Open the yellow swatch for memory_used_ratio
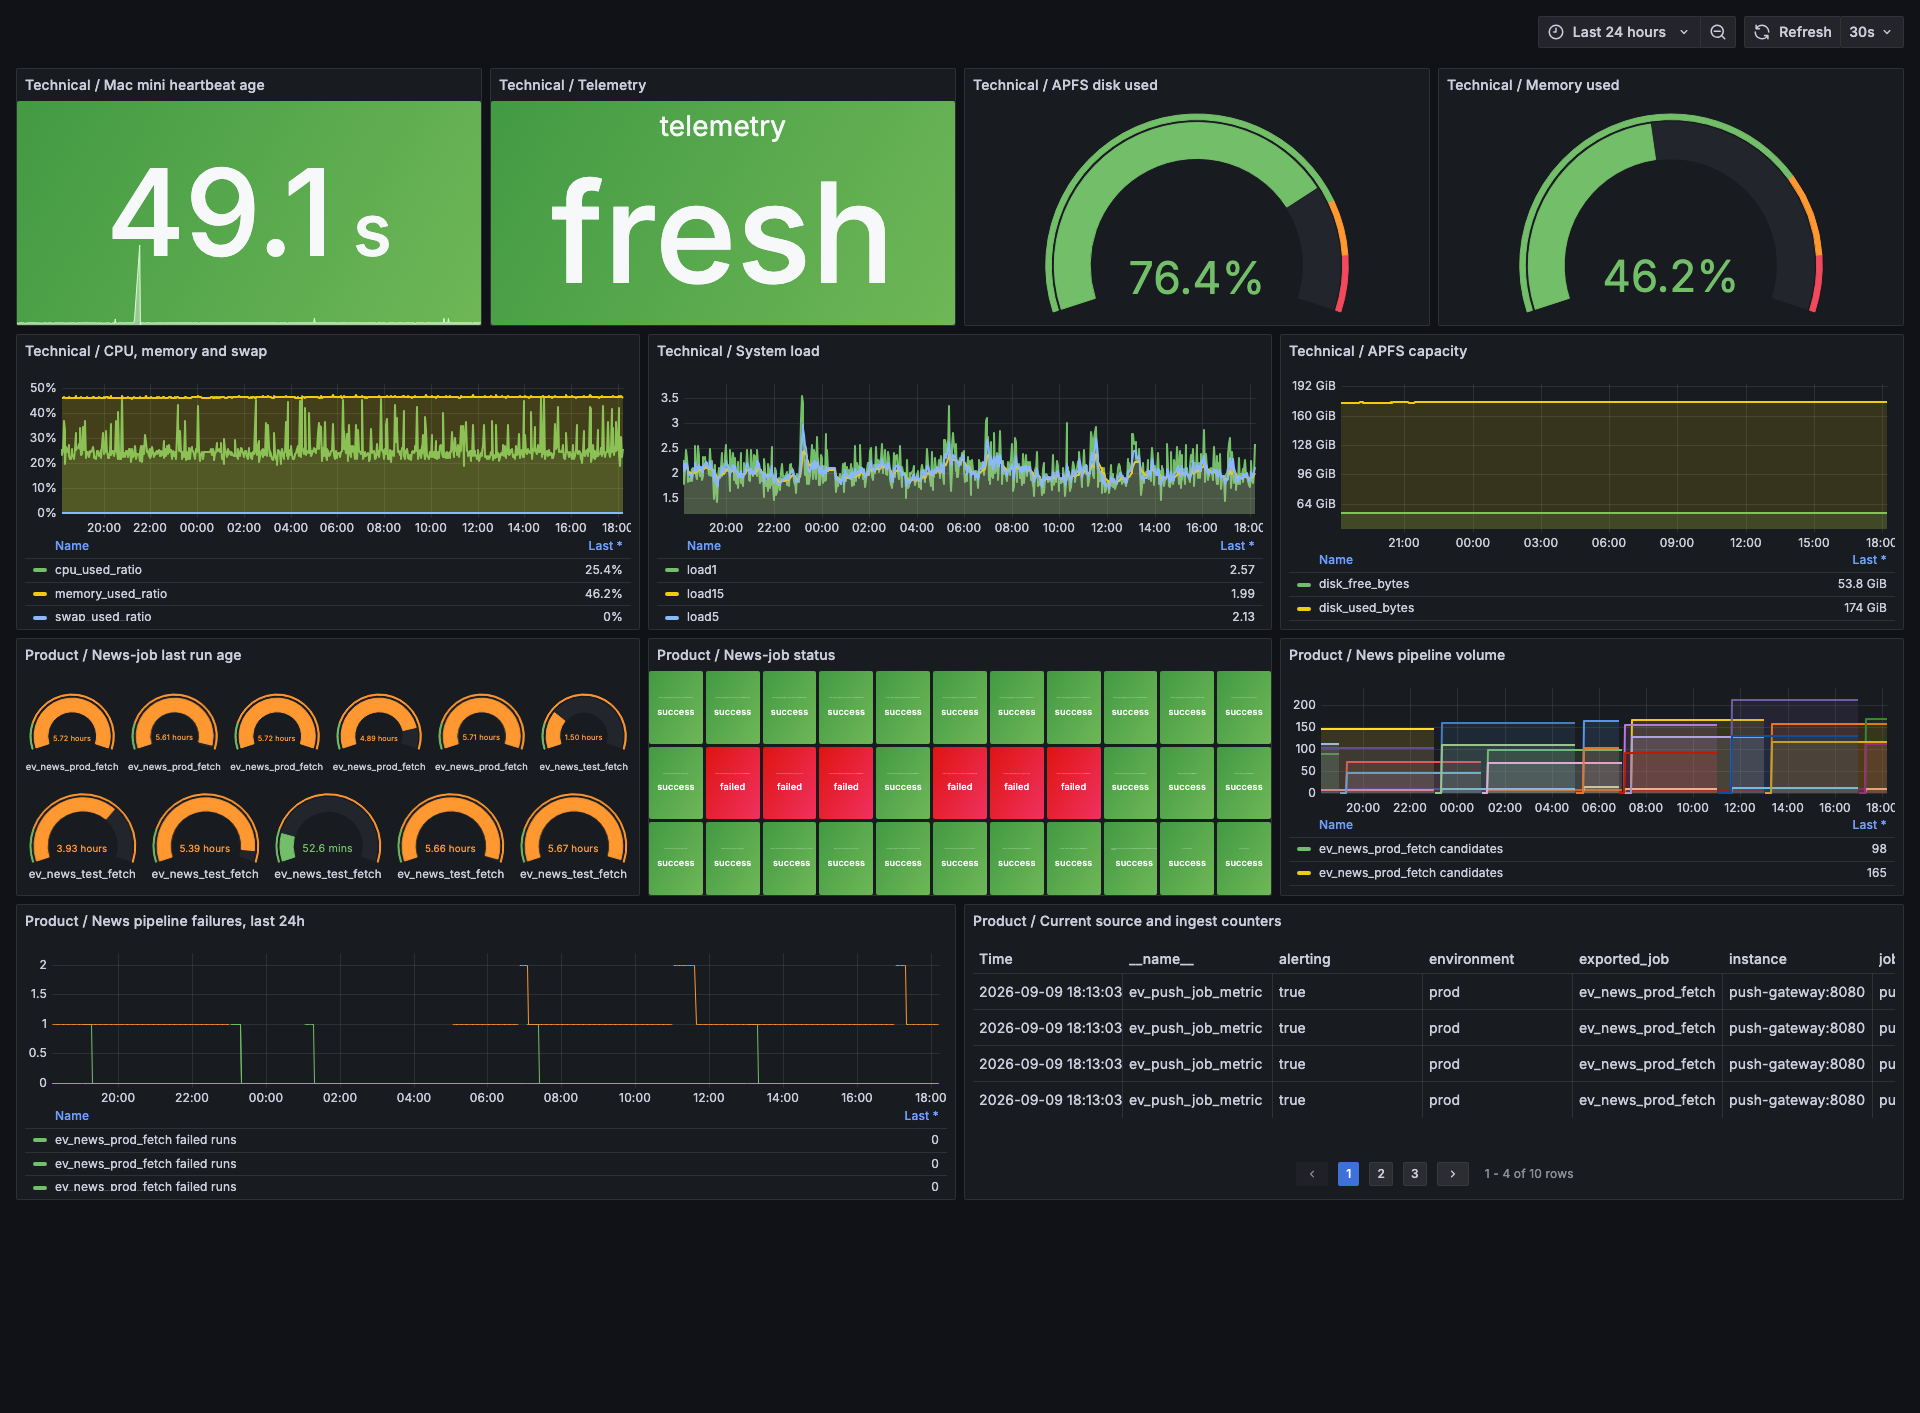This screenshot has height=1413, width=1920. [x=40, y=594]
